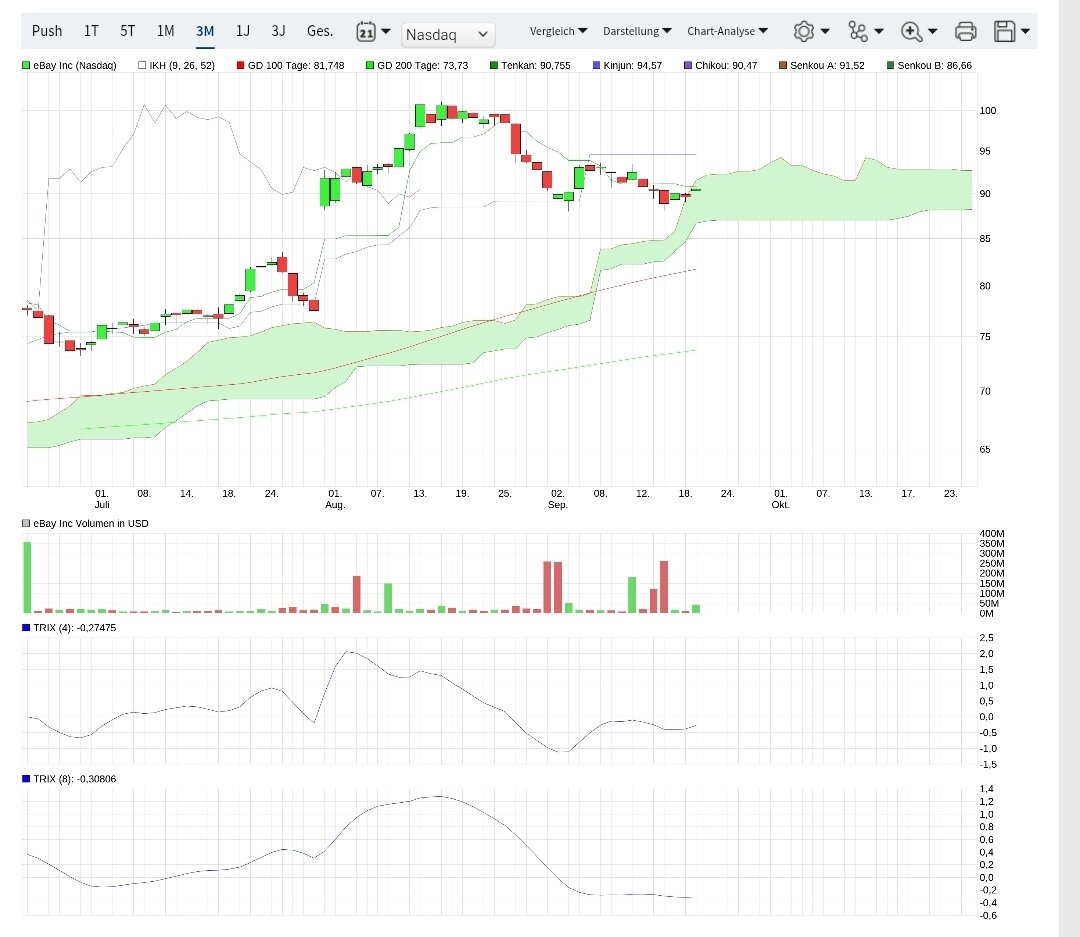This screenshot has width=1080, height=937.
Task: Open the Nasdaq exchange dropdown
Action: click(x=448, y=35)
